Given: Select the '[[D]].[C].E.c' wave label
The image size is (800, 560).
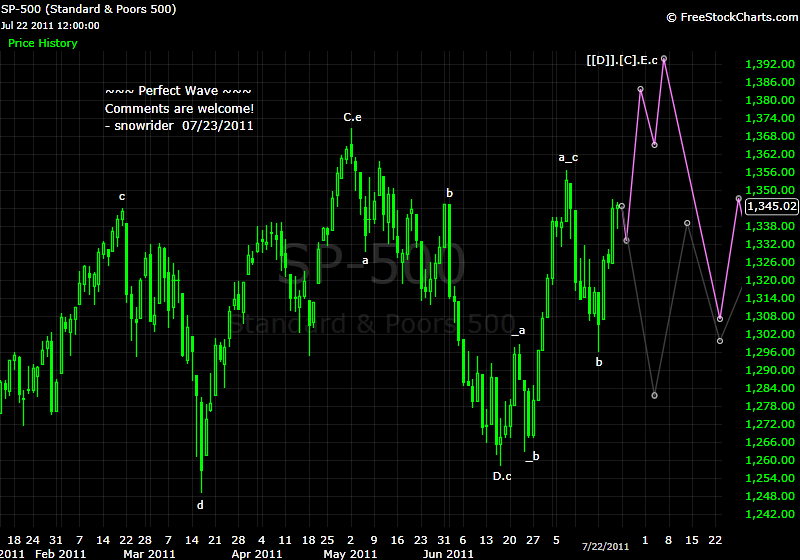Looking at the screenshot, I should coord(622,60).
